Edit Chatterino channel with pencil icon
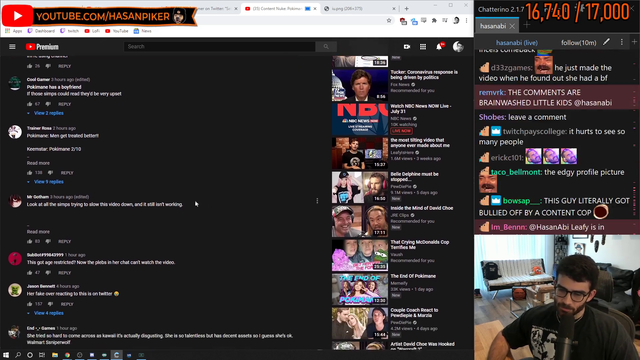Screen dimensions: 640x360 [x=607, y=42]
